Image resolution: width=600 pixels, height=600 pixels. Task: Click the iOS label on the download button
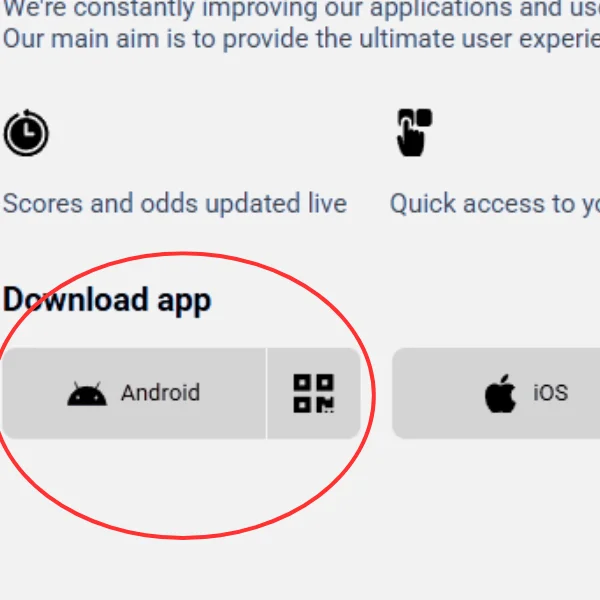pyautogui.click(x=551, y=393)
